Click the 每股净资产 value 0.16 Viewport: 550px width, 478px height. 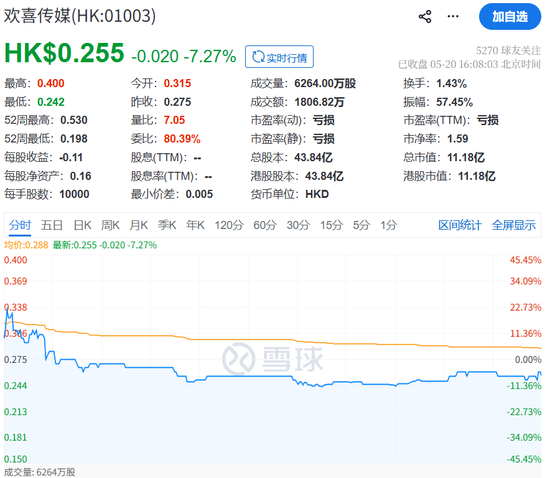click(x=81, y=176)
